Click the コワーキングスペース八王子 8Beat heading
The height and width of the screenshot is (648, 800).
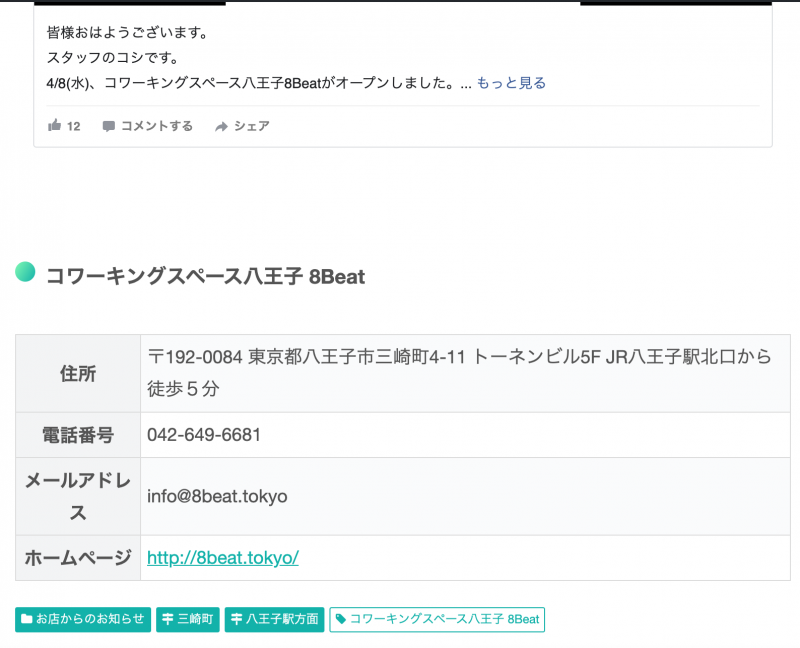pos(205,277)
